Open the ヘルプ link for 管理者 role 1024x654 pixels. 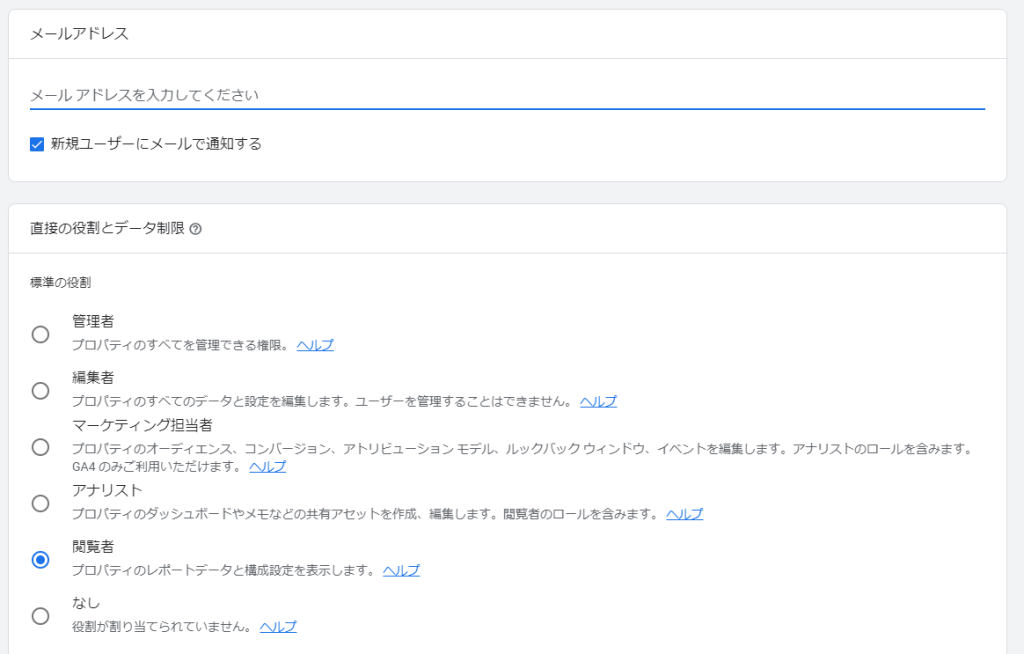(315, 345)
